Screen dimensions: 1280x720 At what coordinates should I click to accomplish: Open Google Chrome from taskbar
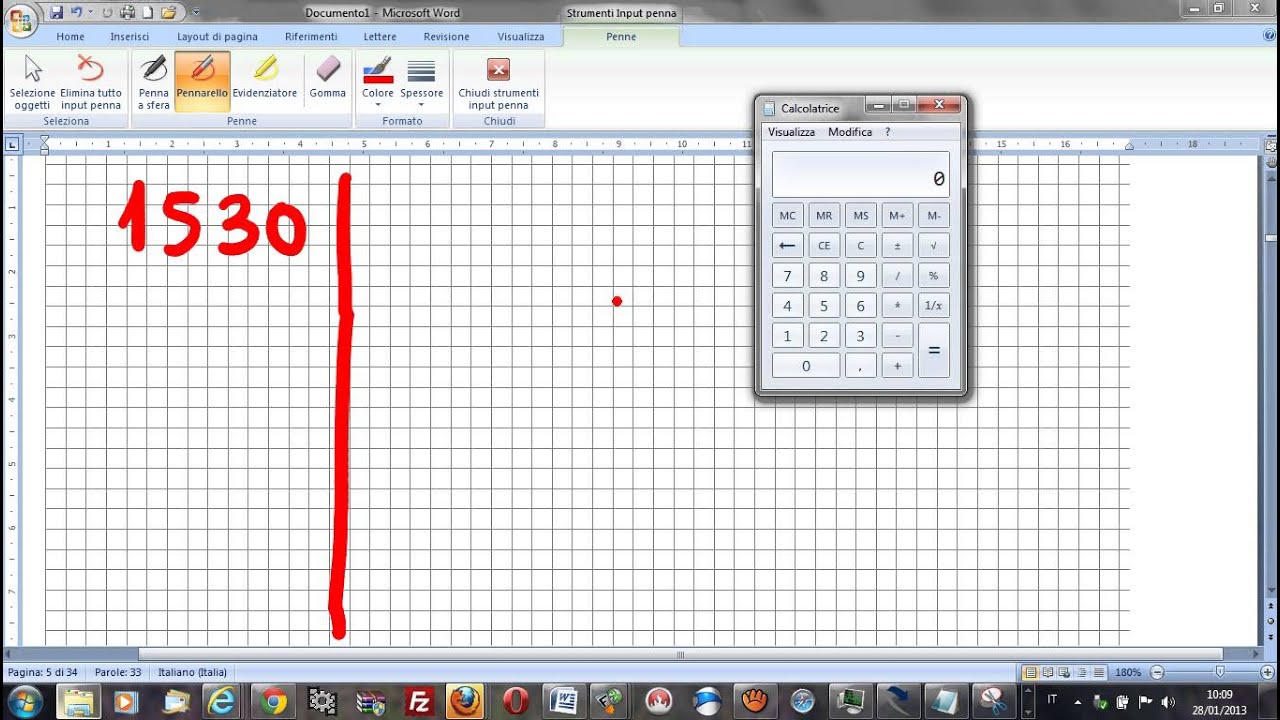[274, 701]
